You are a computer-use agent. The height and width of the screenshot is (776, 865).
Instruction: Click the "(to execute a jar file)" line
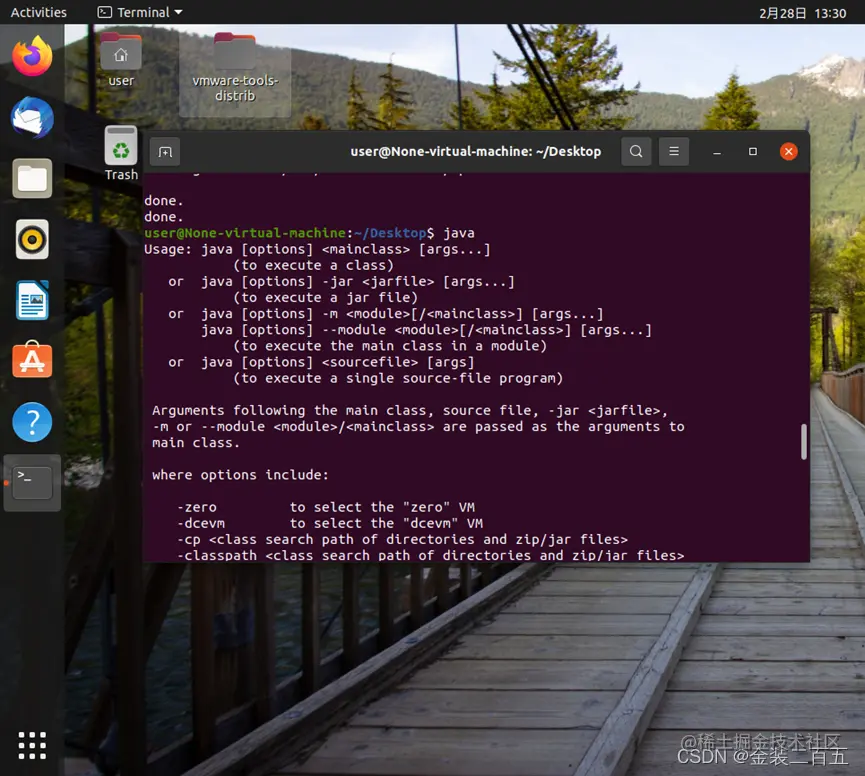[325, 297]
